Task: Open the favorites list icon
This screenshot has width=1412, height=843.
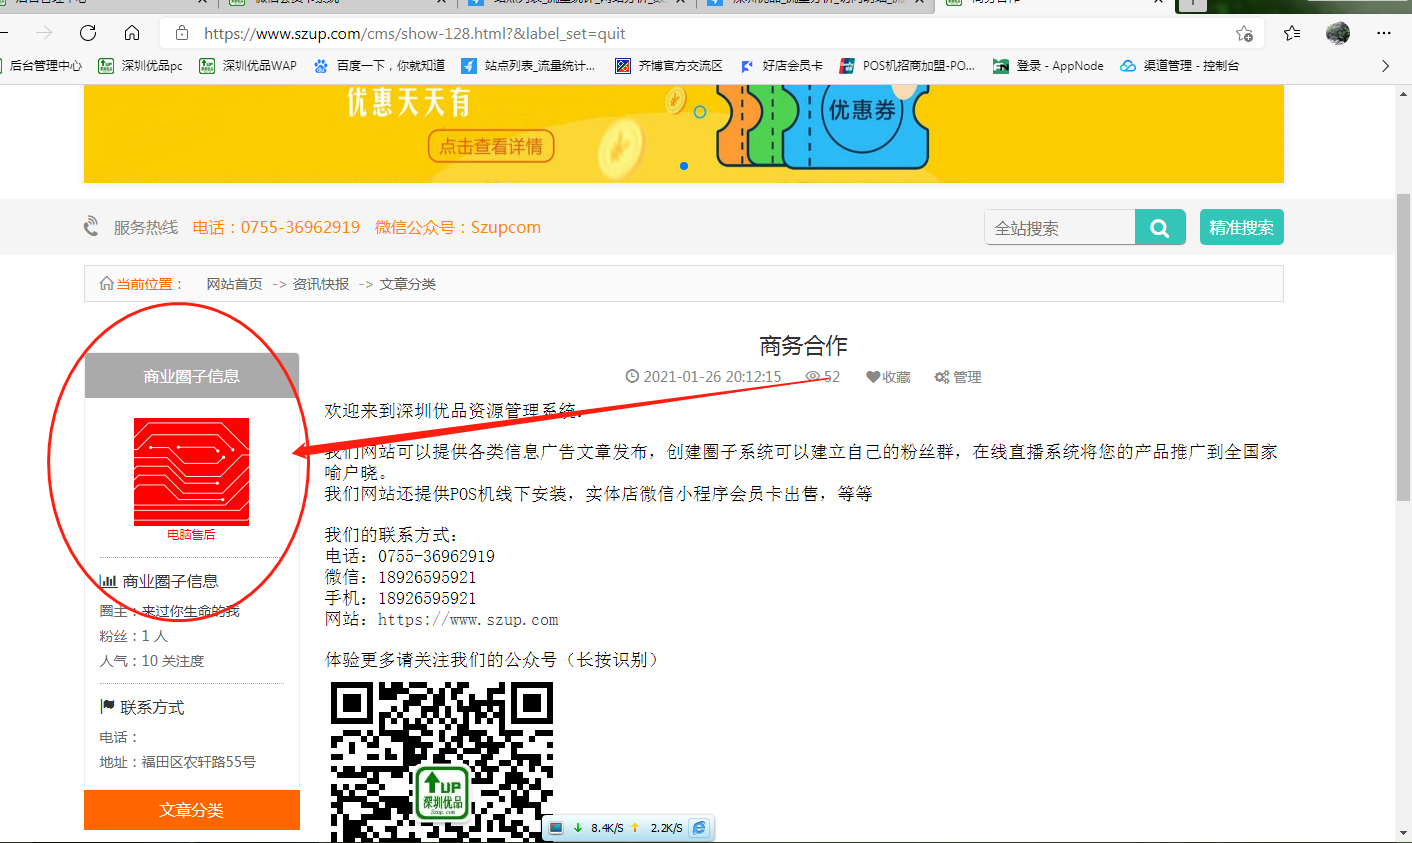Action: [1292, 33]
